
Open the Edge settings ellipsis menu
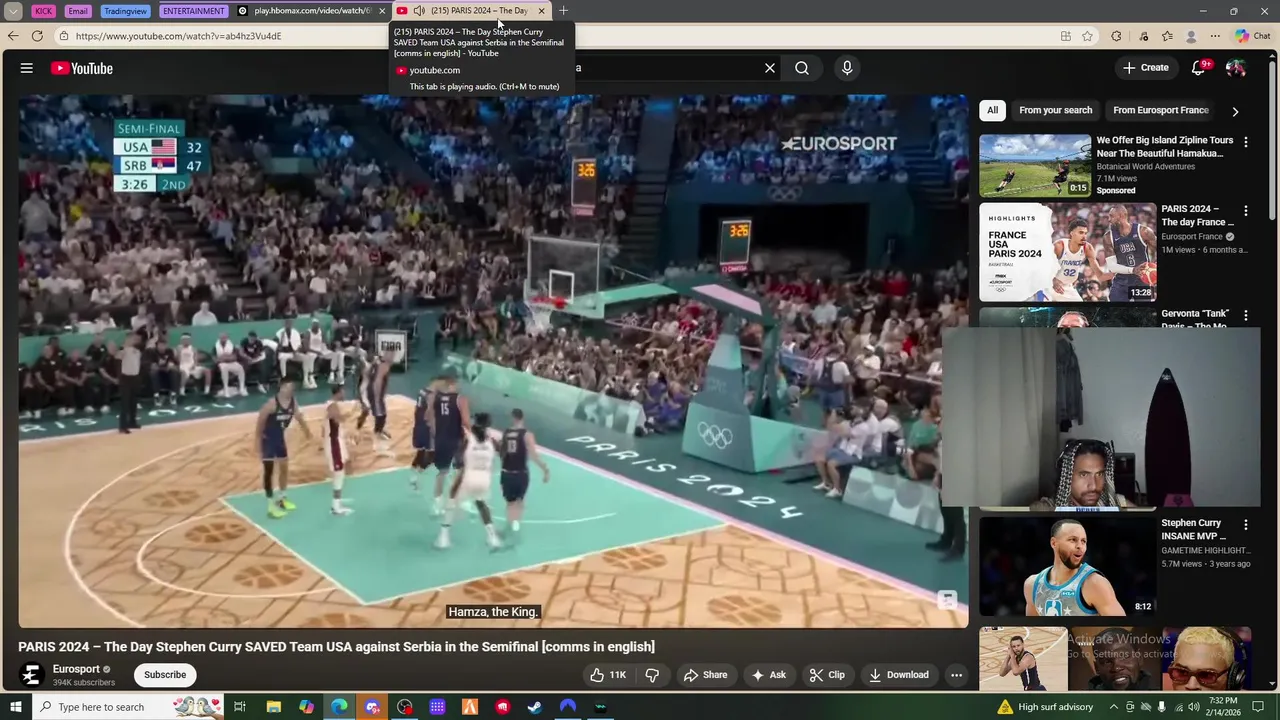tap(1216, 36)
